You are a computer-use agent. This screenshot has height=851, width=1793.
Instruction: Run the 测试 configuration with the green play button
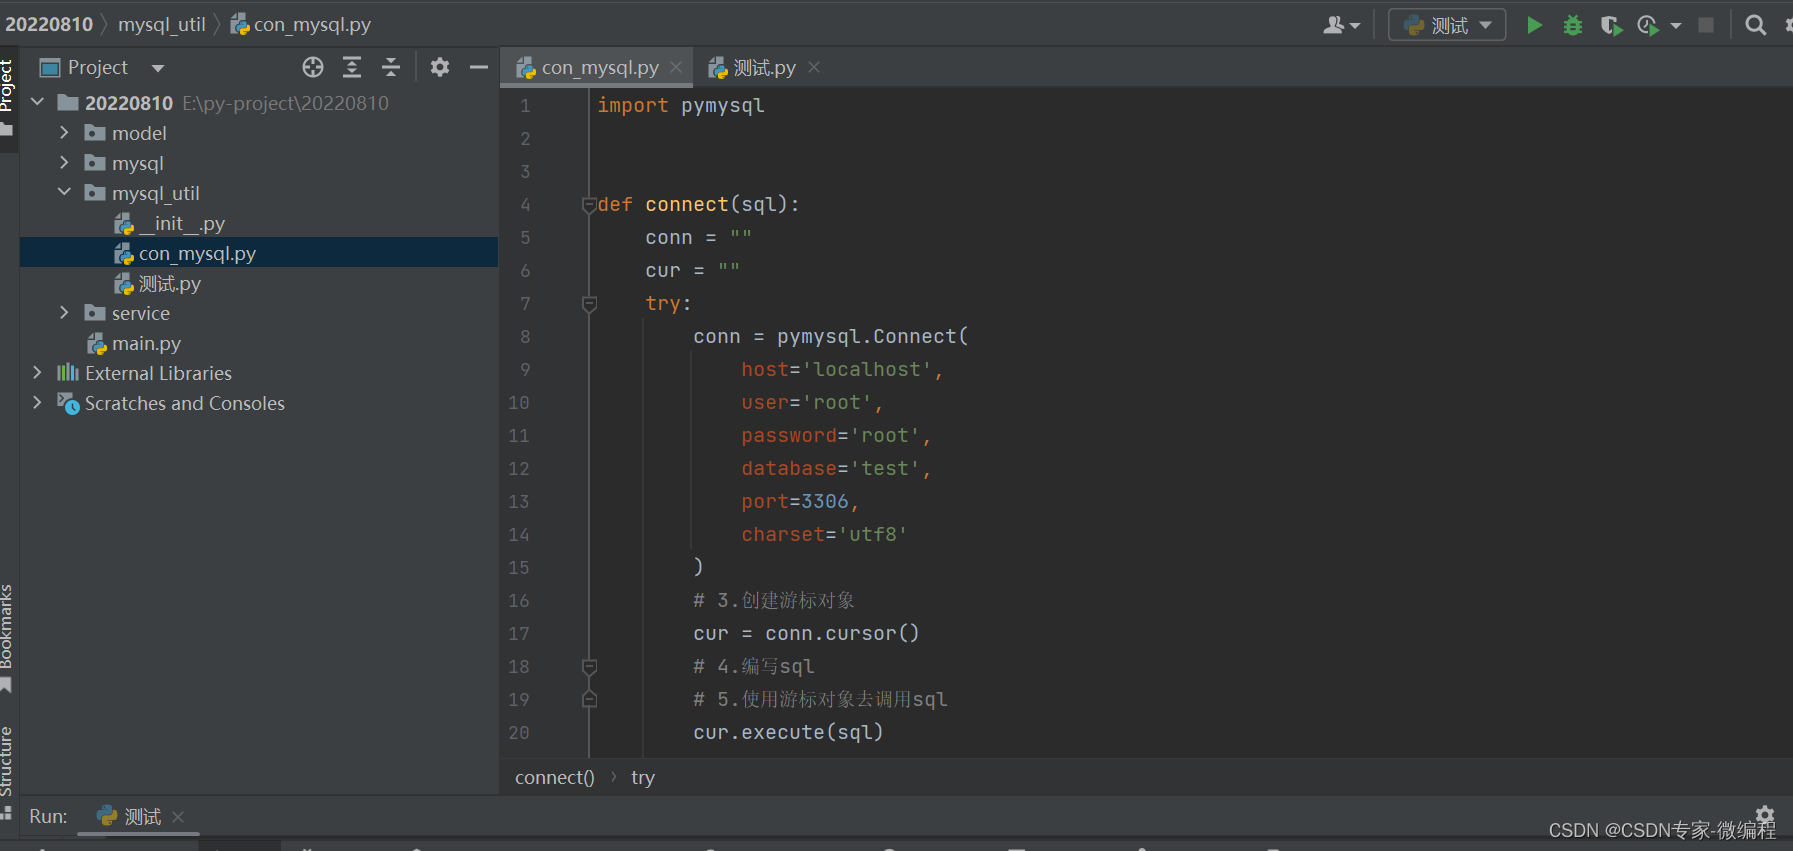tap(1534, 25)
